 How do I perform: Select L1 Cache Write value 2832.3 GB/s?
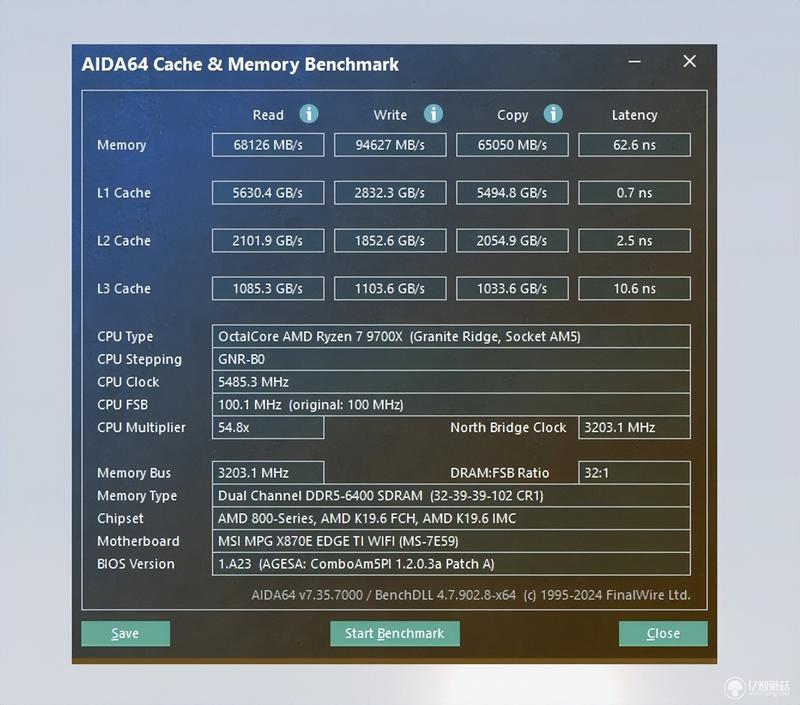click(390, 193)
